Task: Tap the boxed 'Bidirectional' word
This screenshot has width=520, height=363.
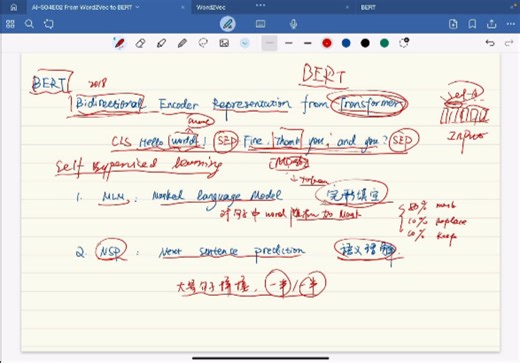Action: click(109, 103)
